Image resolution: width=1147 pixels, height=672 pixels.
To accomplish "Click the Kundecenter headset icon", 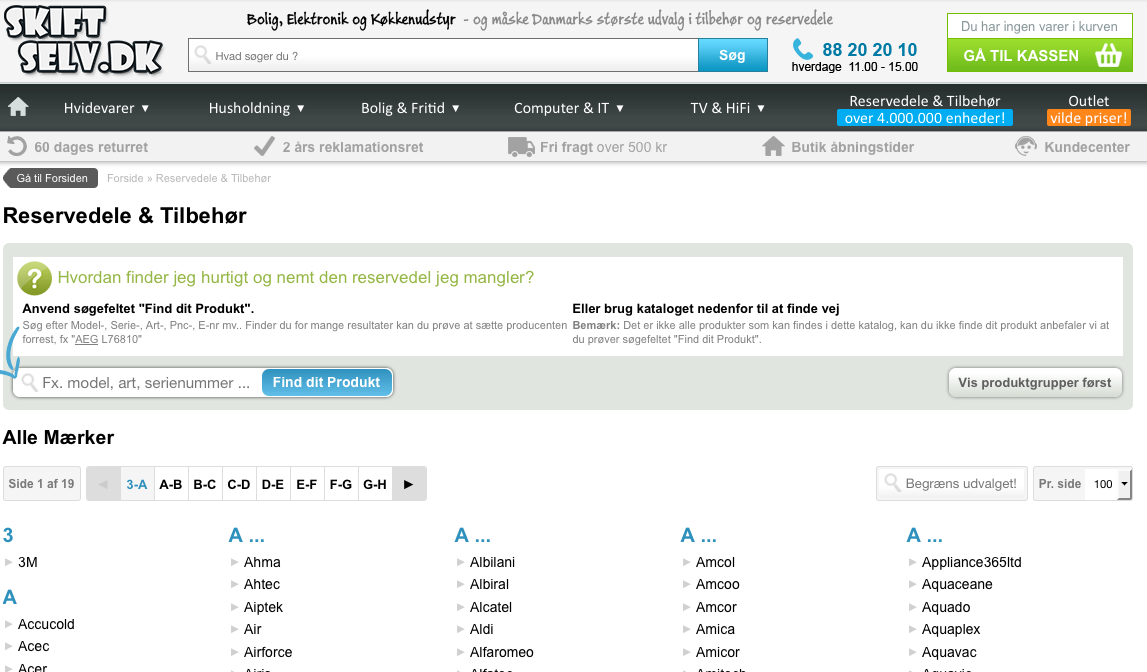I will point(1026,147).
